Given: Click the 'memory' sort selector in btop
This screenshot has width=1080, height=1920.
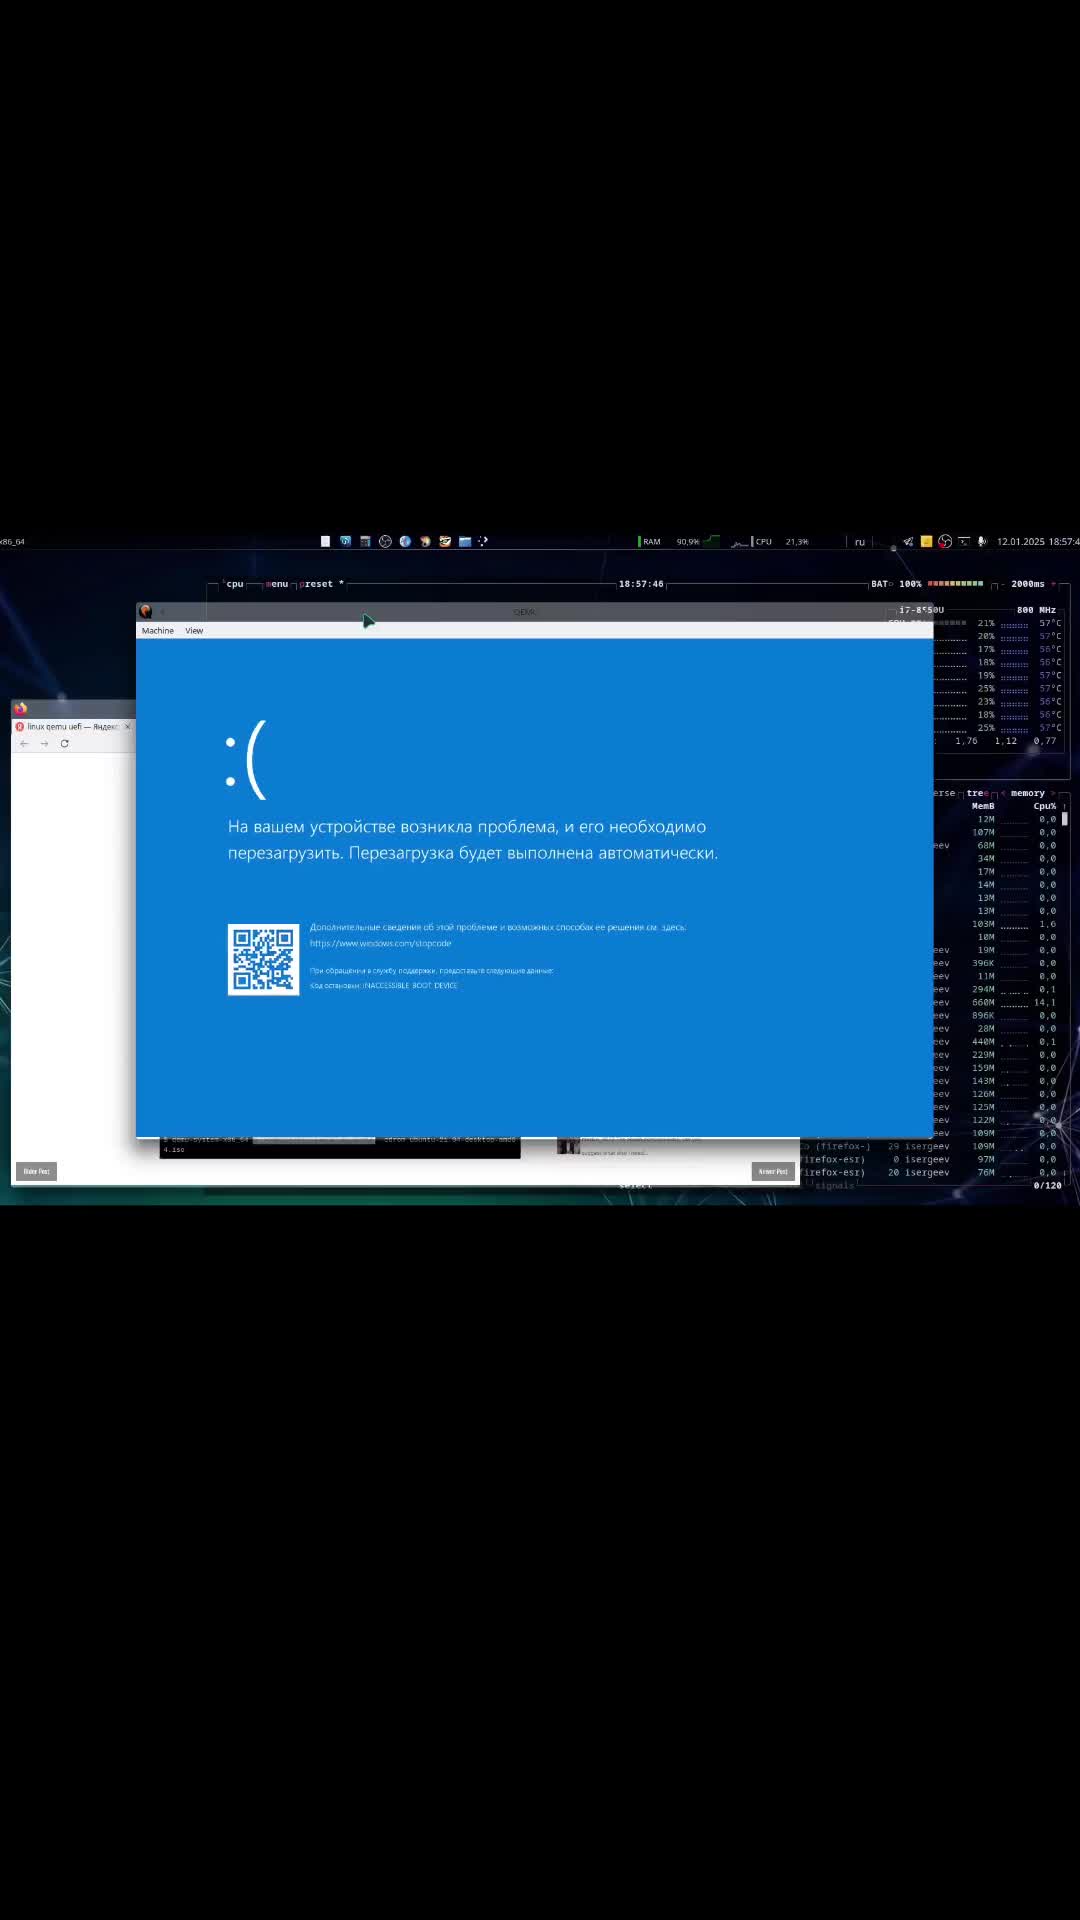Looking at the screenshot, I should 1027,793.
